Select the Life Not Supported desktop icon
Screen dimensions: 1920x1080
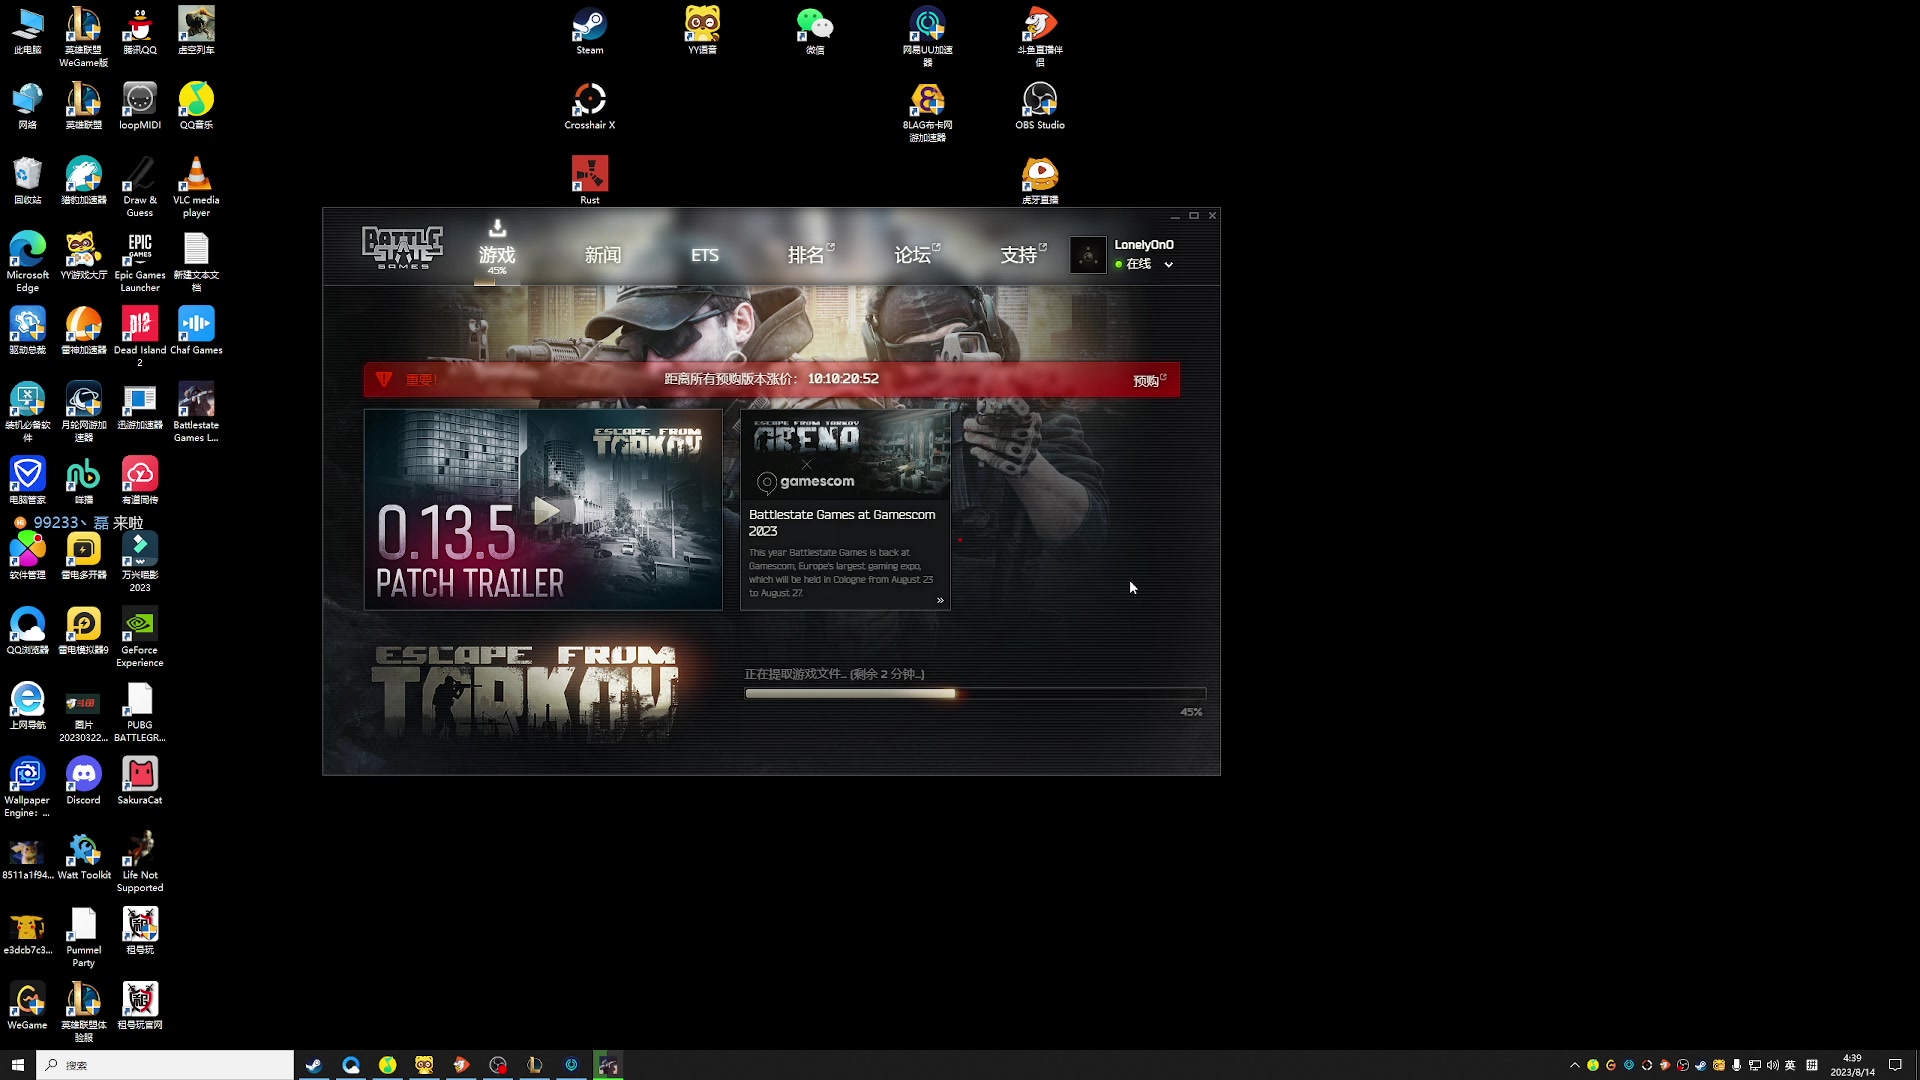140,862
